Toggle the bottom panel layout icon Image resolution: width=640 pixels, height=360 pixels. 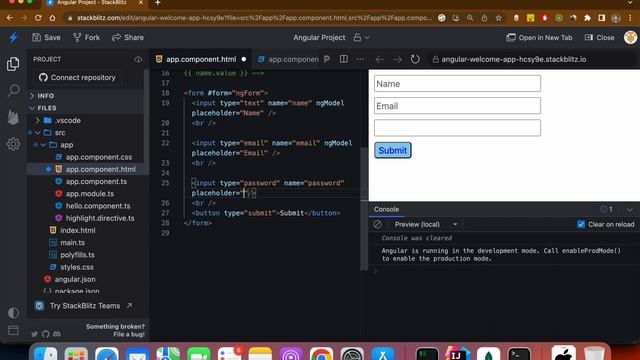click(x=13, y=330)
